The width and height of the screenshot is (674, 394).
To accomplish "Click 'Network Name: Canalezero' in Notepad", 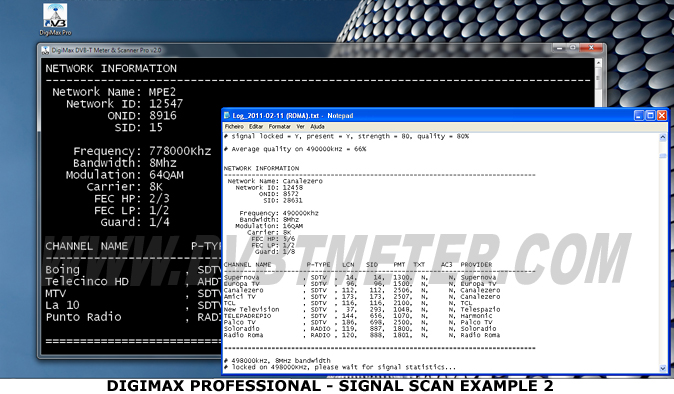I will click(x=275, y=181).
